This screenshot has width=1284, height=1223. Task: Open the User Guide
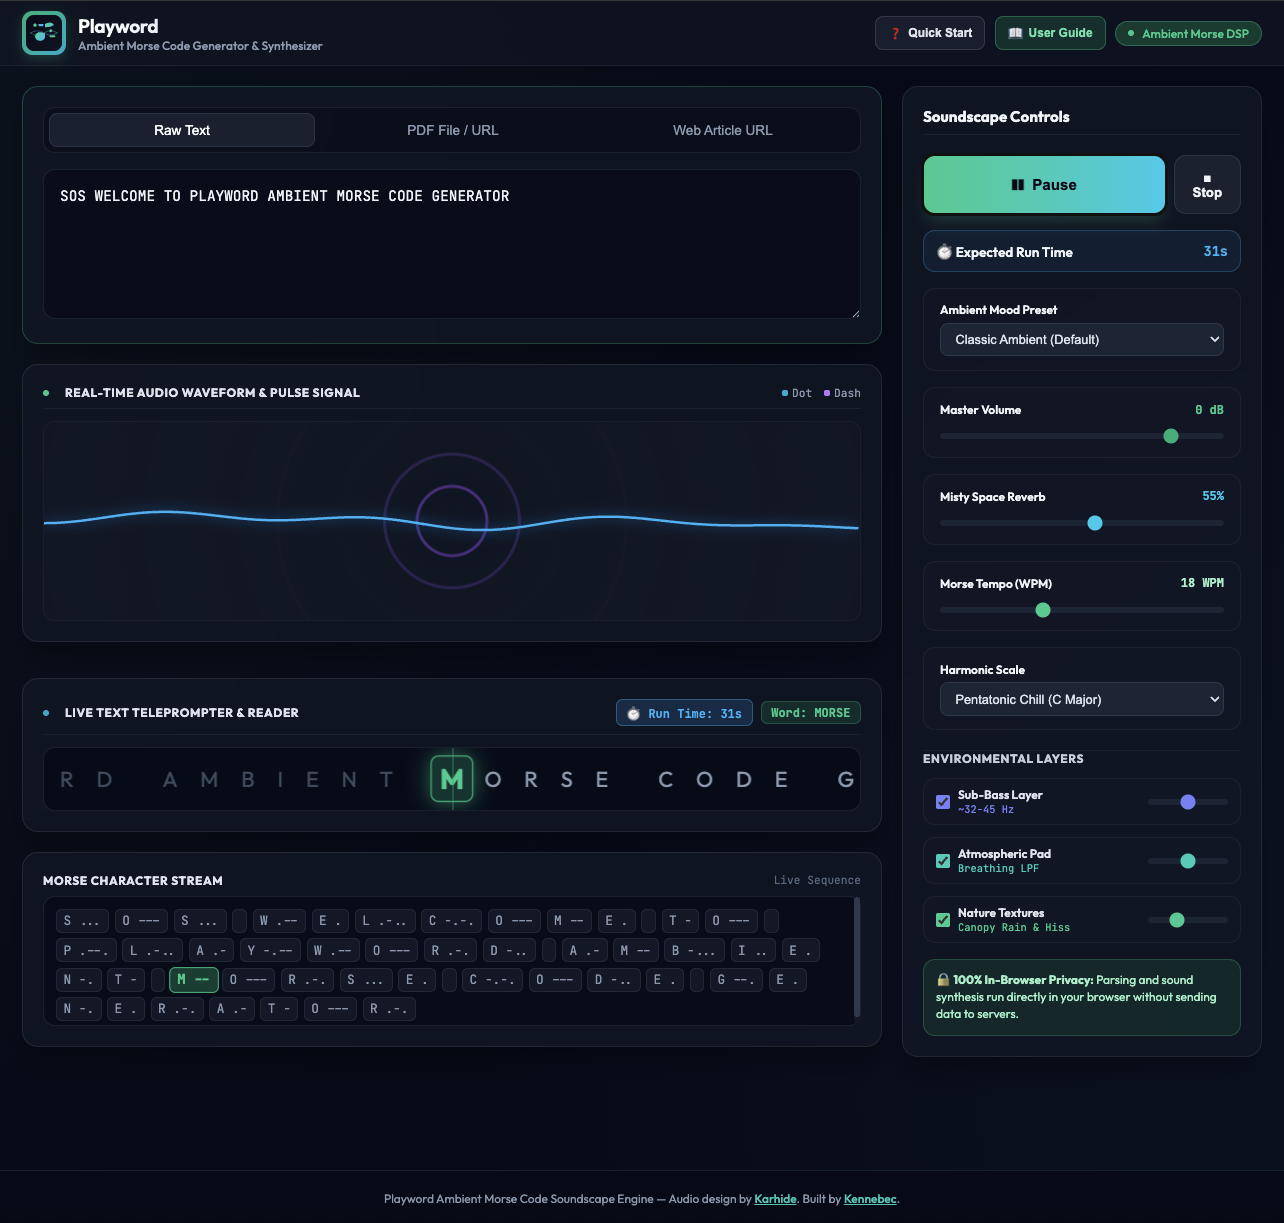tap(1050, 33)
